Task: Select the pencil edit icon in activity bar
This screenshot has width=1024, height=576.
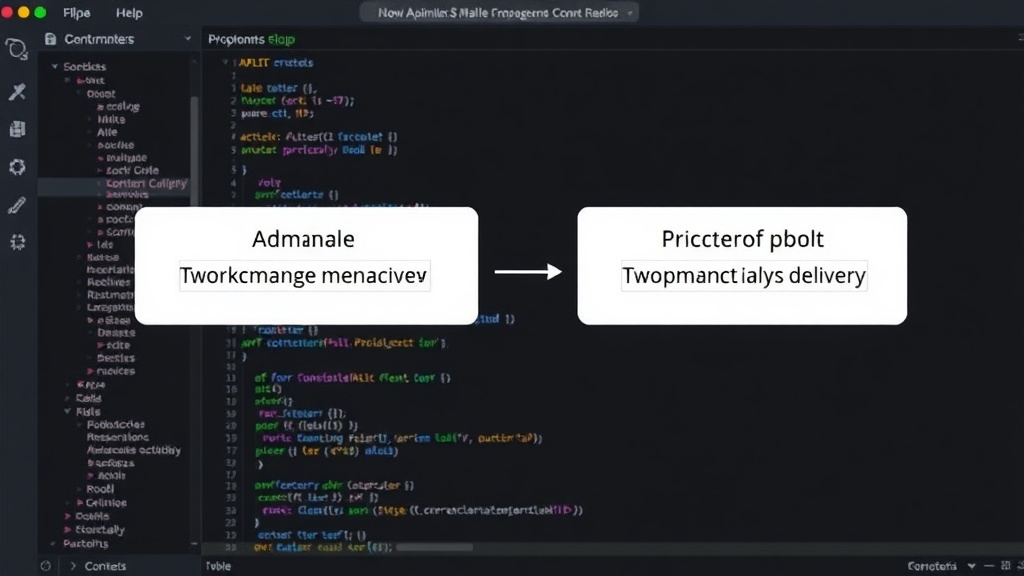Action: click(x=17, y=205)
